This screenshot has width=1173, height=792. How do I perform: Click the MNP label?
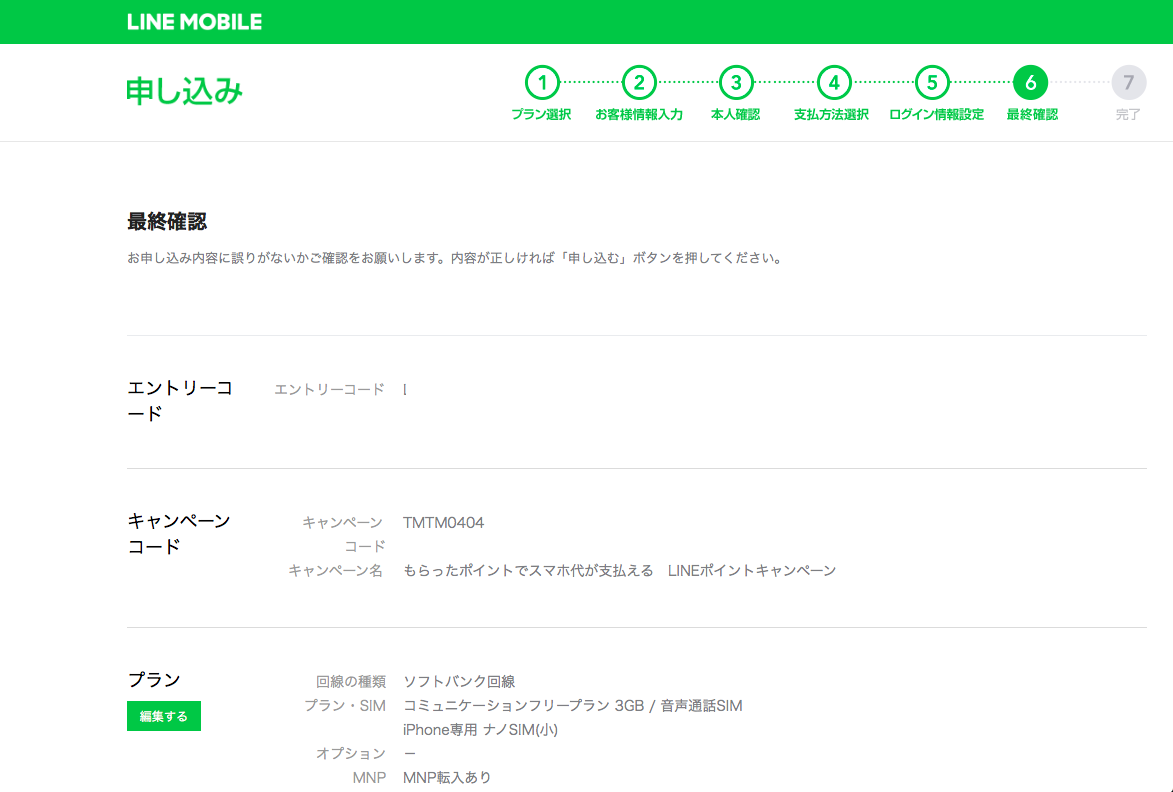[370, 777]
